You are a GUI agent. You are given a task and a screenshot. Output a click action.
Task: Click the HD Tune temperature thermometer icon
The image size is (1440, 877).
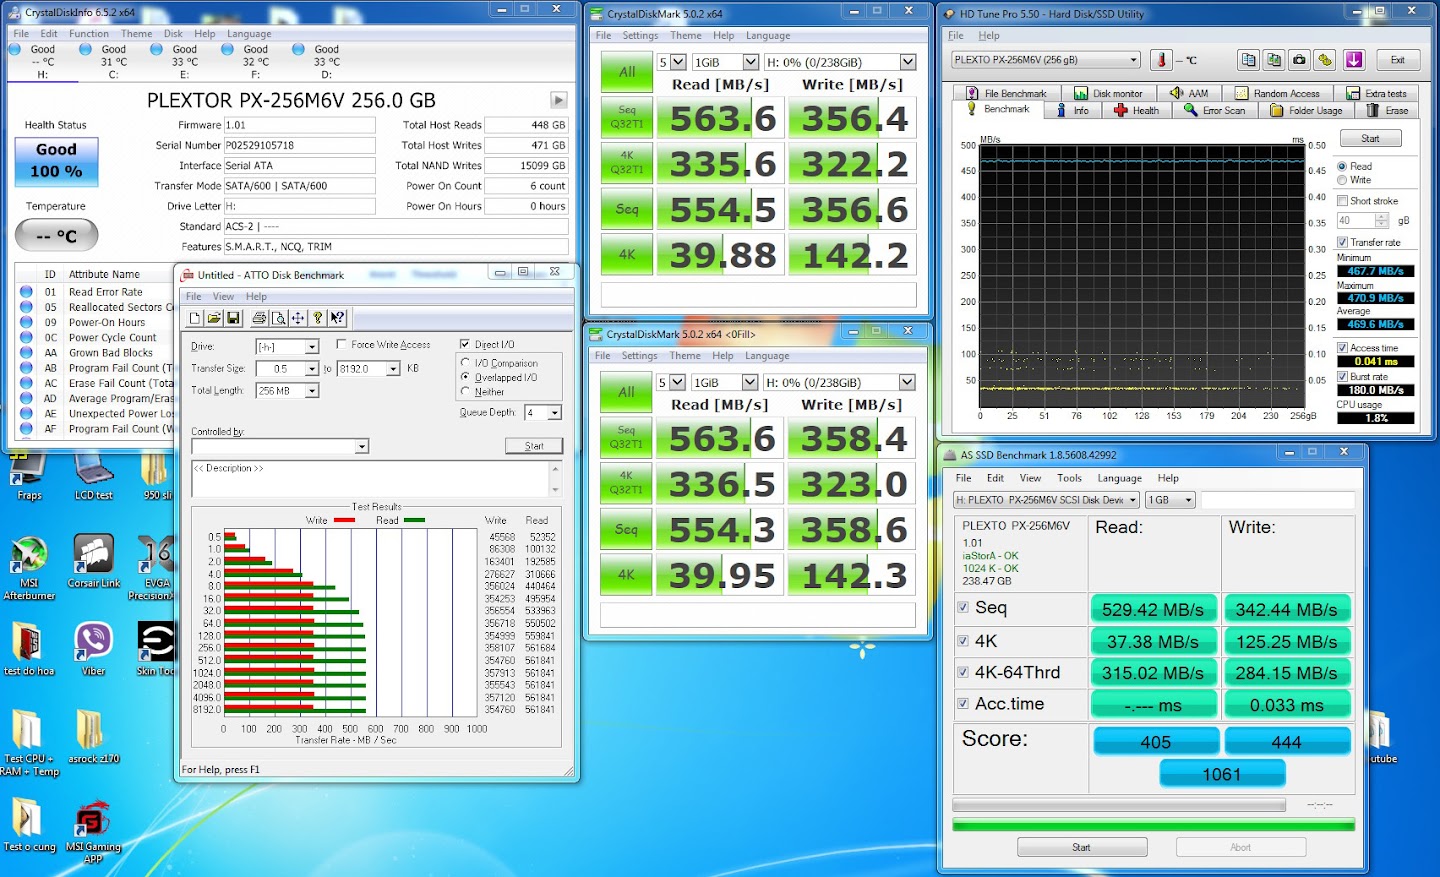[x=1161, y=60]
